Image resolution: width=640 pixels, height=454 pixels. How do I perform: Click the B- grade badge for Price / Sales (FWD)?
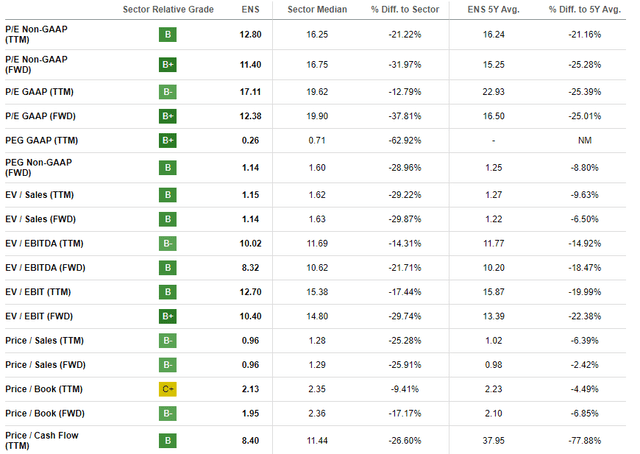(x=168, y=365)
